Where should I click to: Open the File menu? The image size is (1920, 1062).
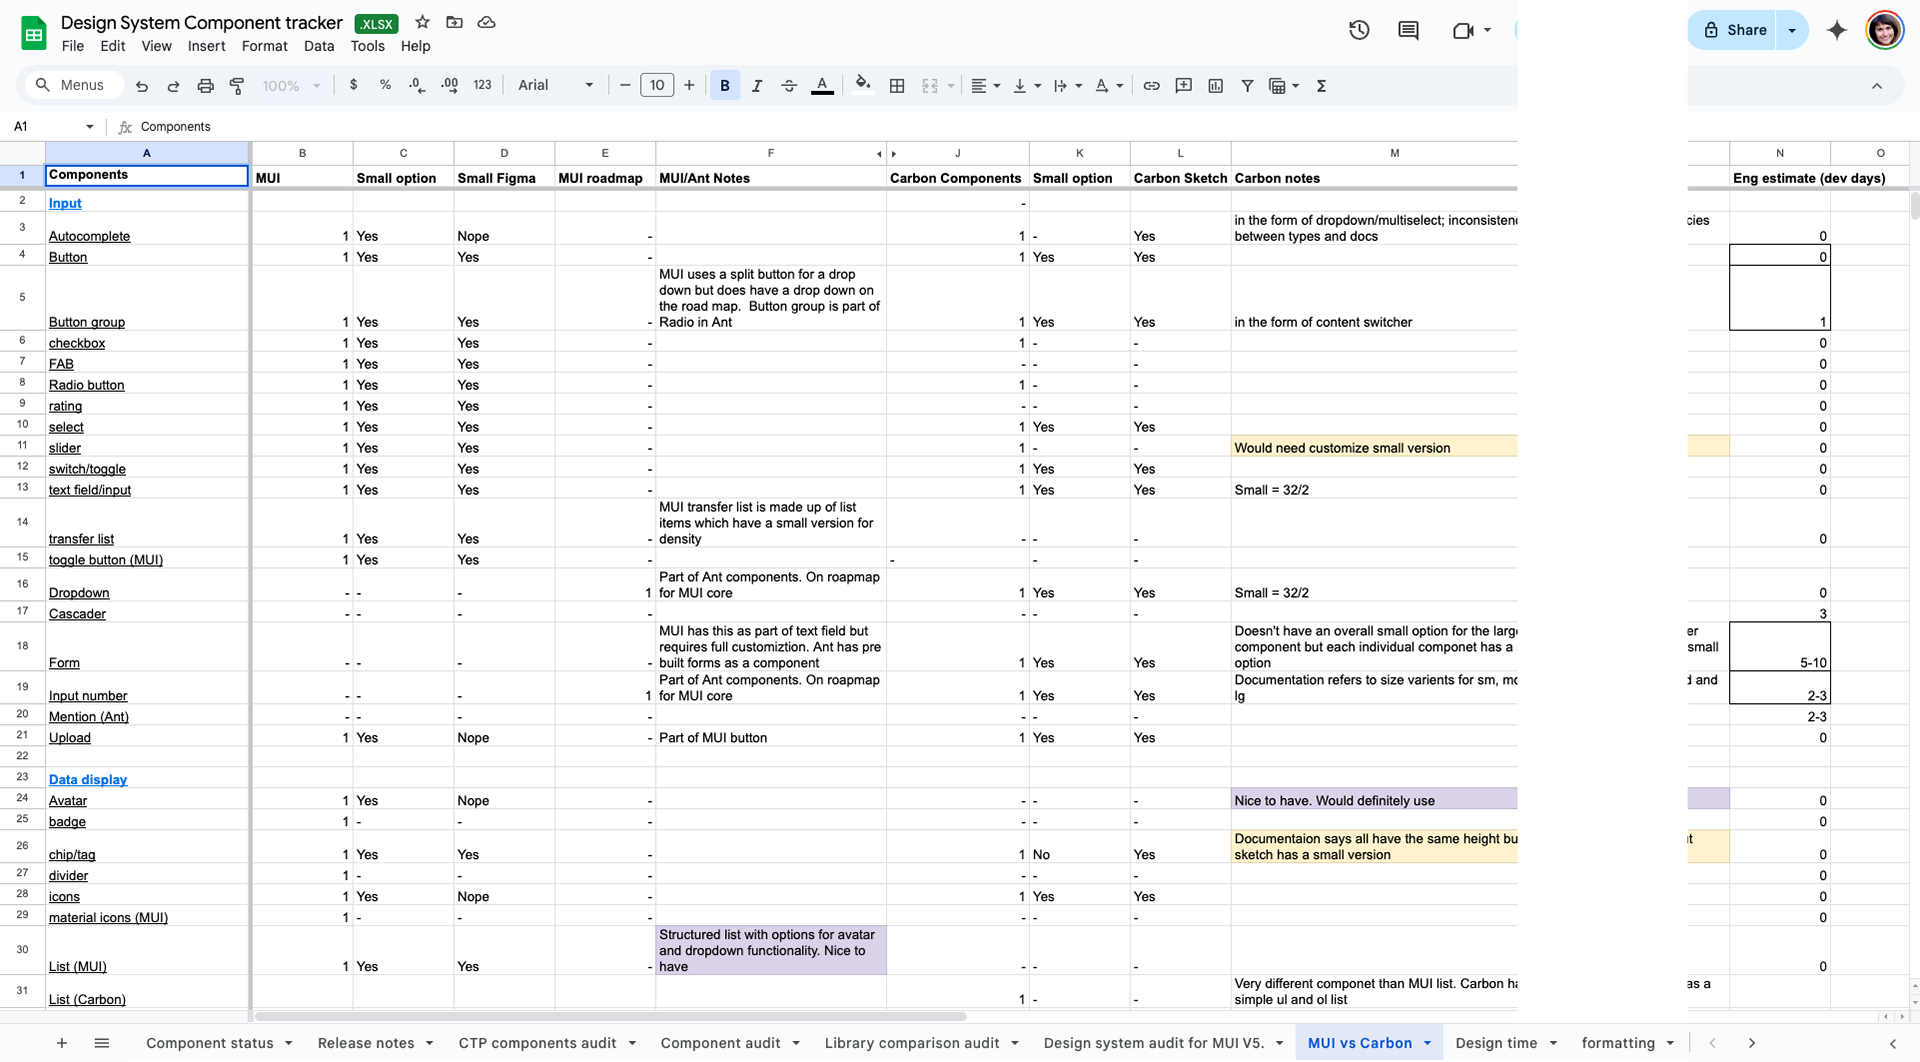[x=73, y=46]
